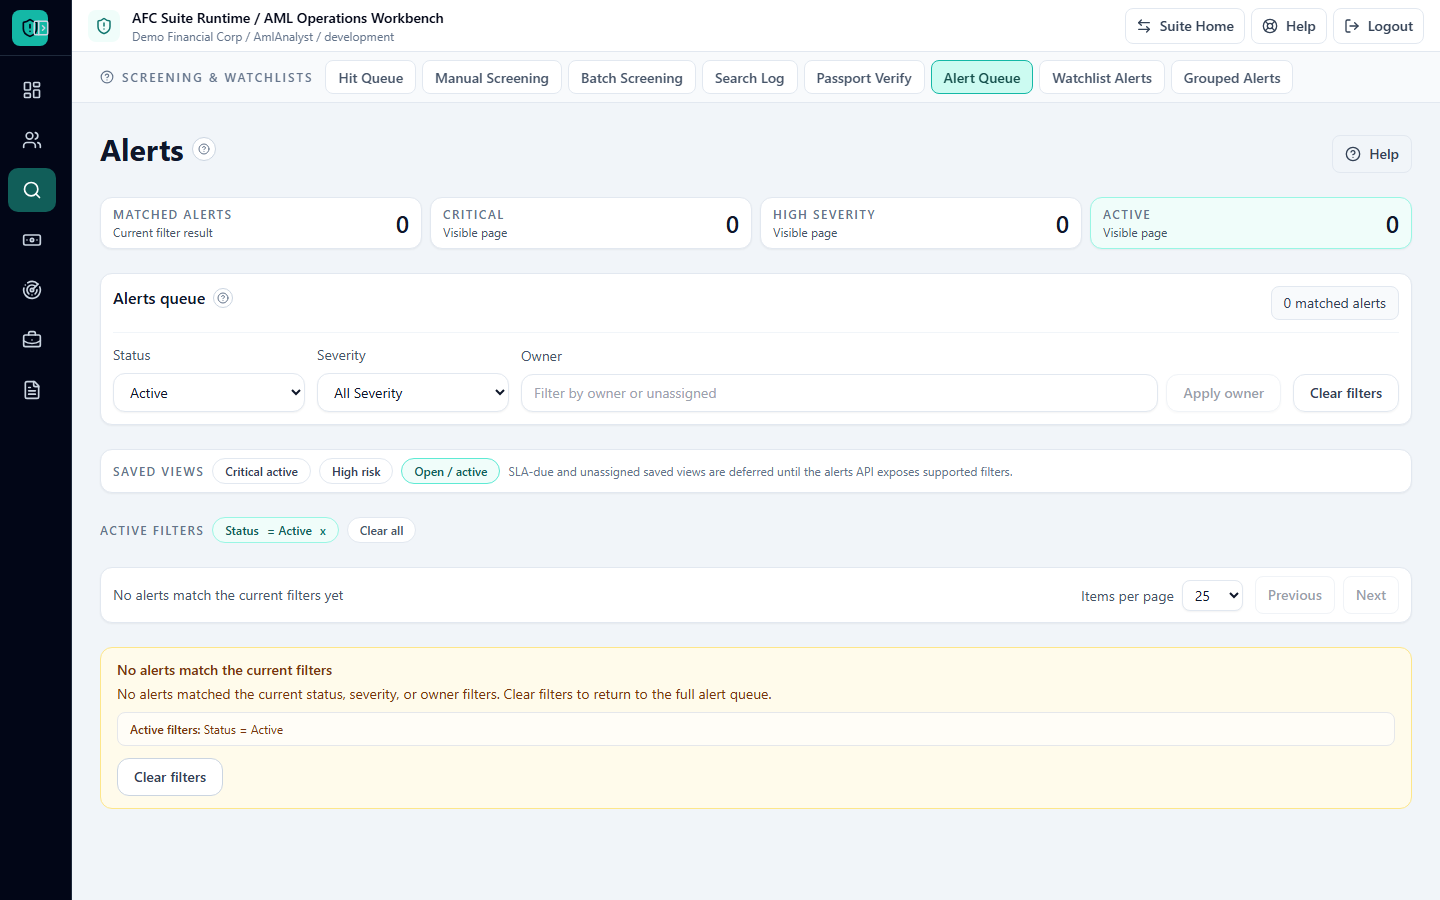Click the Apply owner button
Screen dimensions: 1440x900
(x=1223, y=393)
